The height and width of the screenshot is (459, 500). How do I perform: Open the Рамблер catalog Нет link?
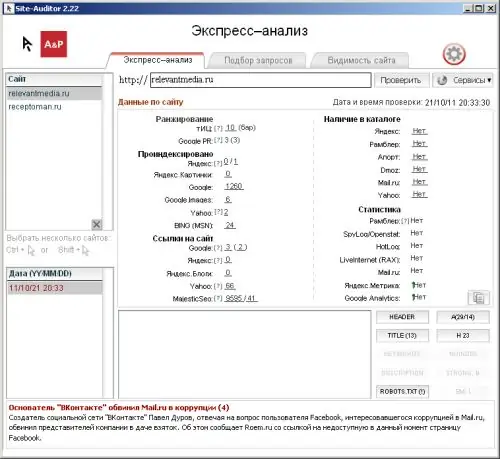pyautogui.click(x=419, y=144)
